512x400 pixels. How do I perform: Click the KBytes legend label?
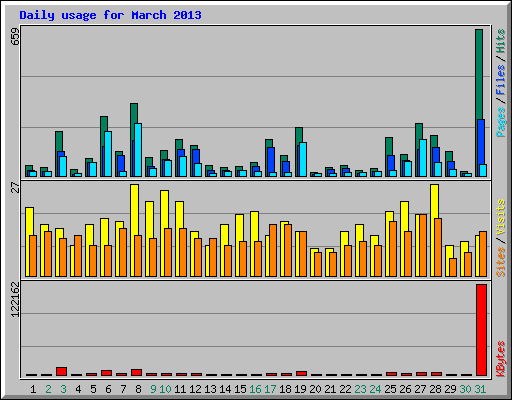pos(501,359)
